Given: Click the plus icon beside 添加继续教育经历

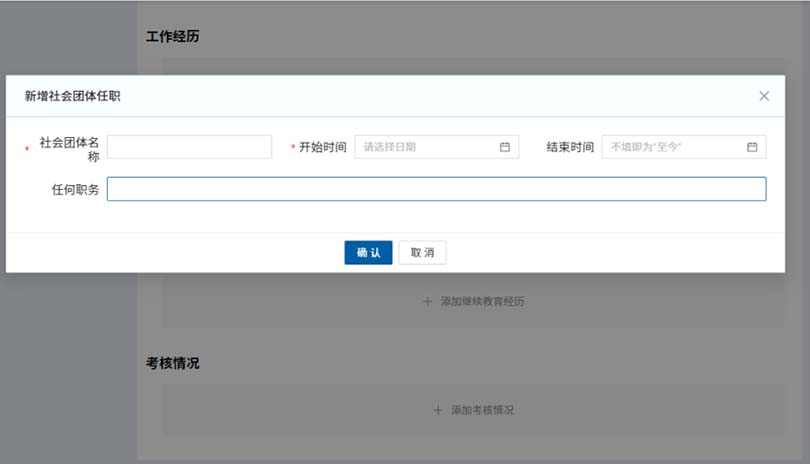Looking at the screenshot, I should pyautogui.click(x=427, y=301).
